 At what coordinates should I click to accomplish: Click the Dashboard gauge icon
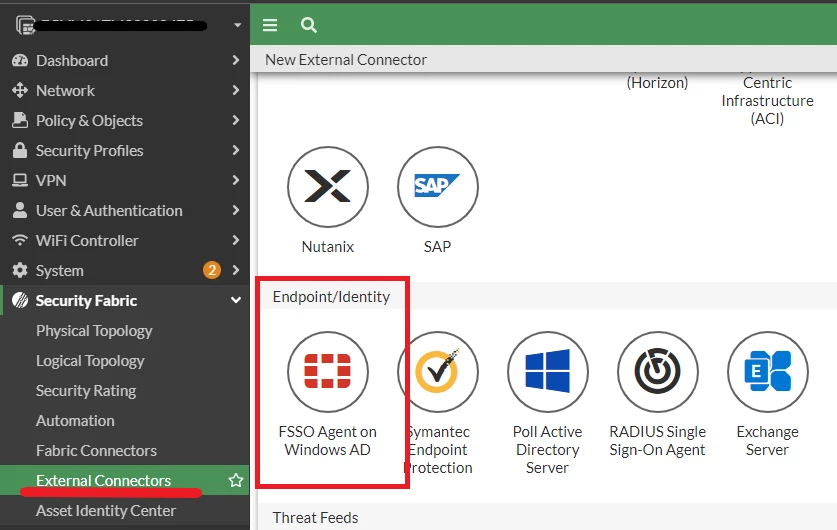click(x=20, y=60)
